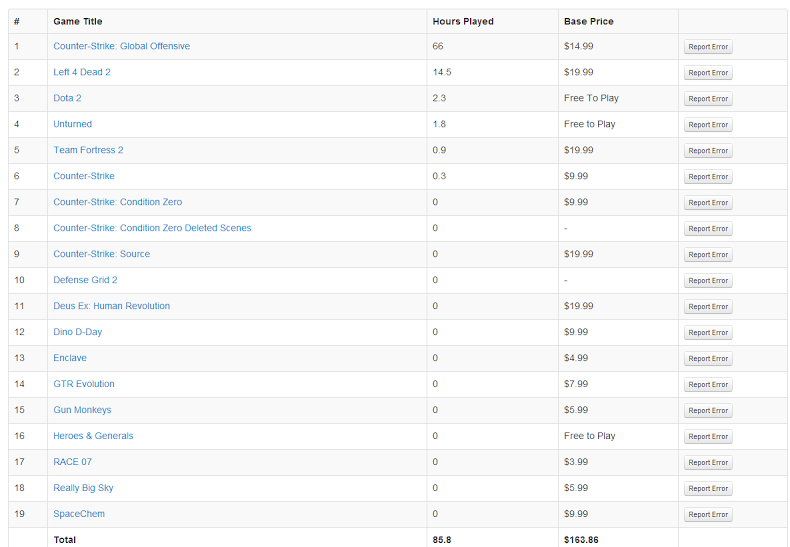Image resolution: width=790 pixels, height=547 pixels.
Task: Select the 2.3 hours played value
Action: 439,98
